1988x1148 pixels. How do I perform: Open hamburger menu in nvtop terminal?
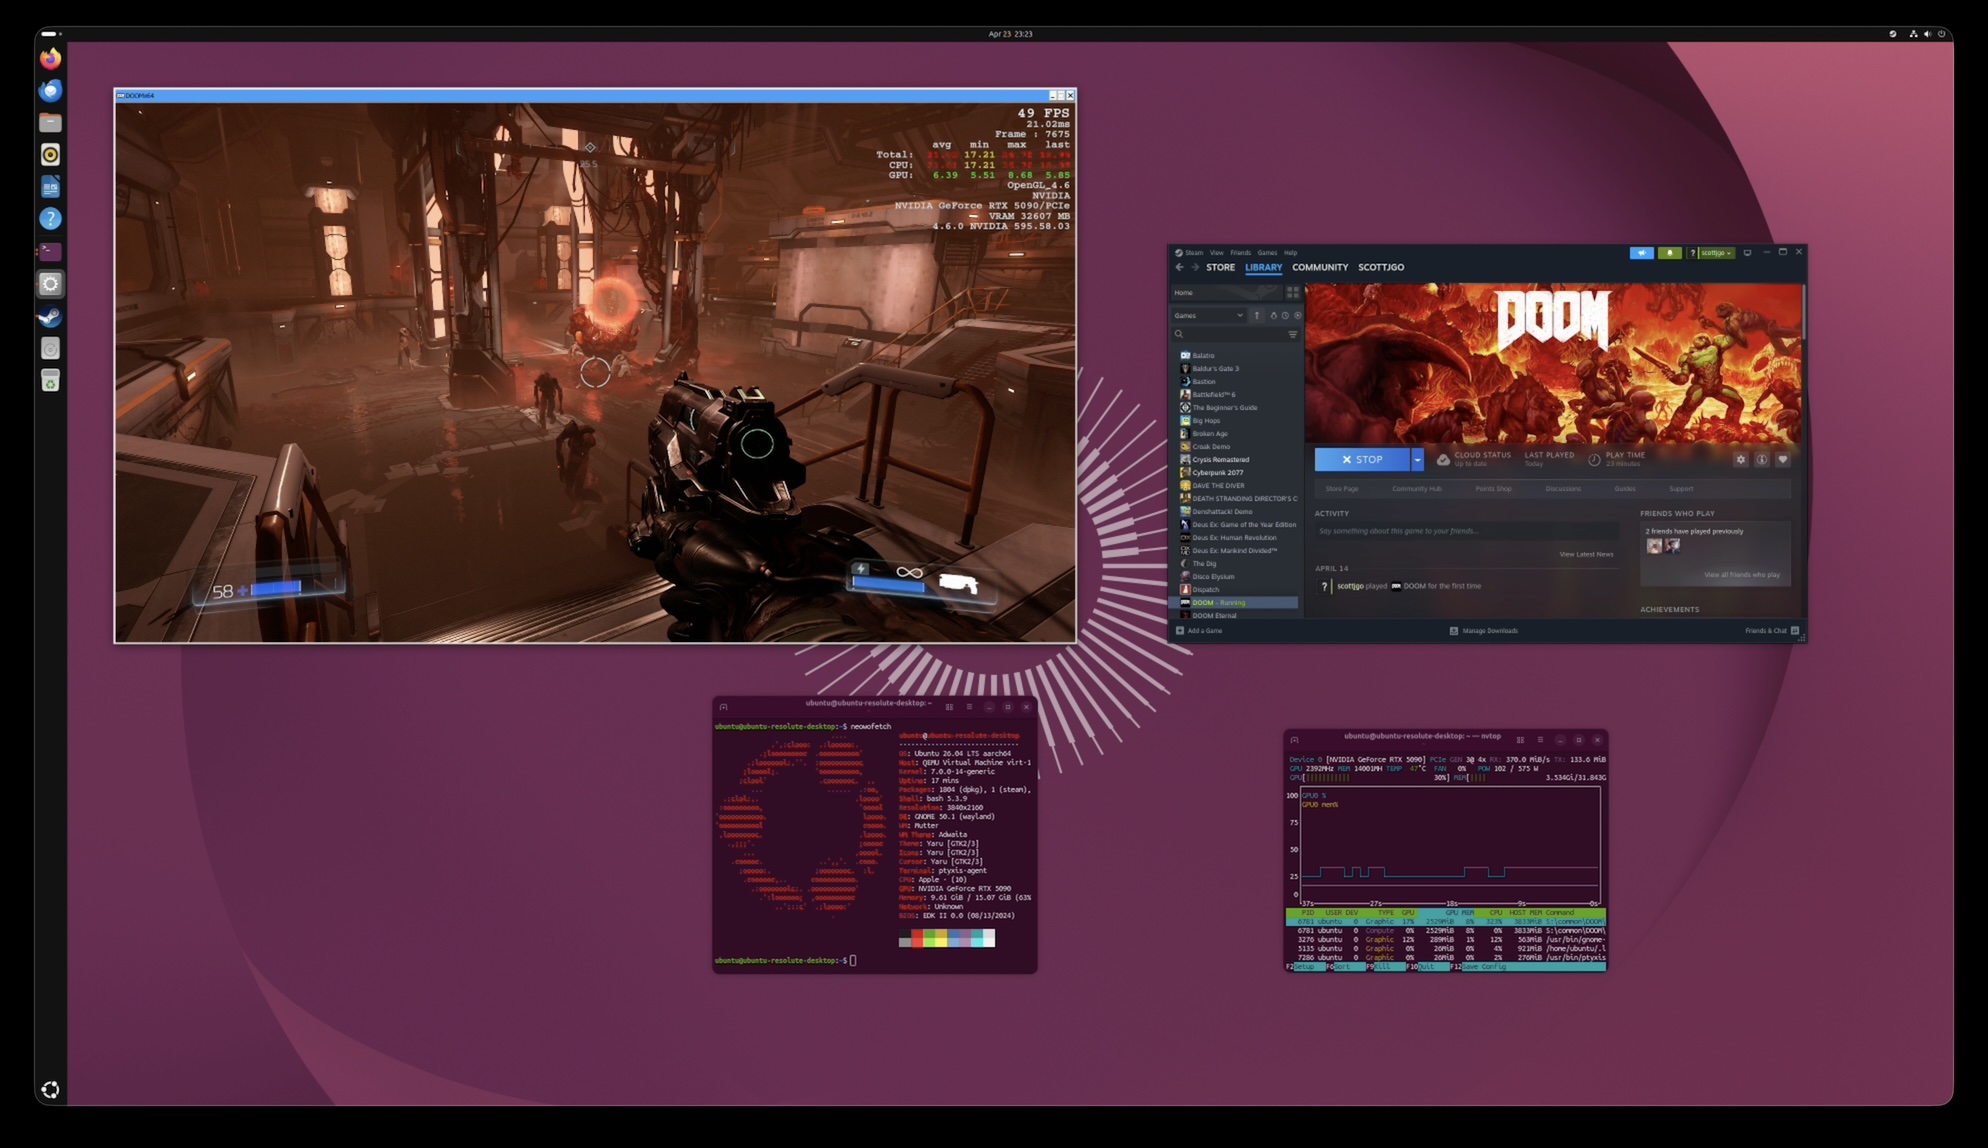click(x=1540, y=739)
